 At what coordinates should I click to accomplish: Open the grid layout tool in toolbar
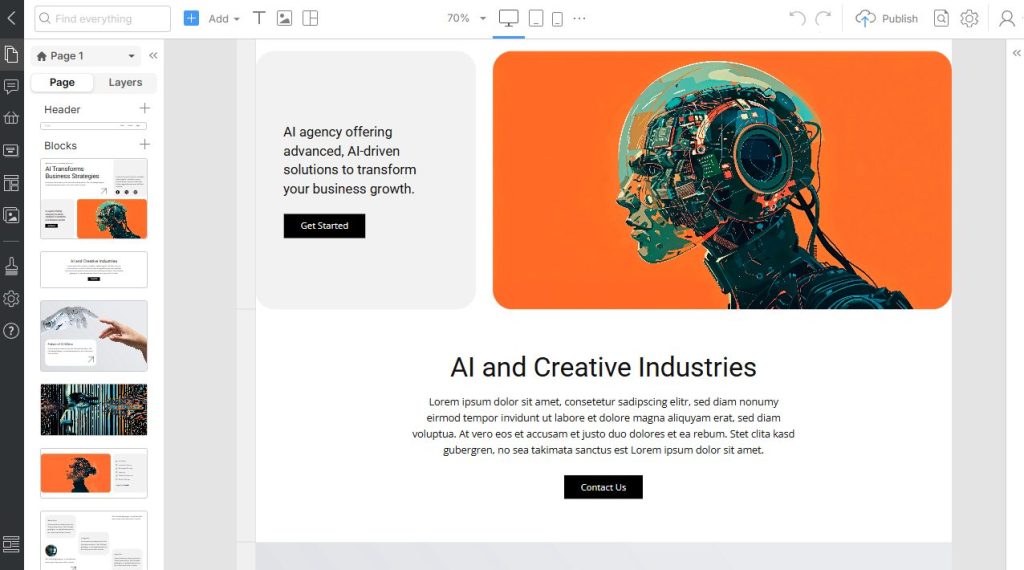[x=310, y=18]
